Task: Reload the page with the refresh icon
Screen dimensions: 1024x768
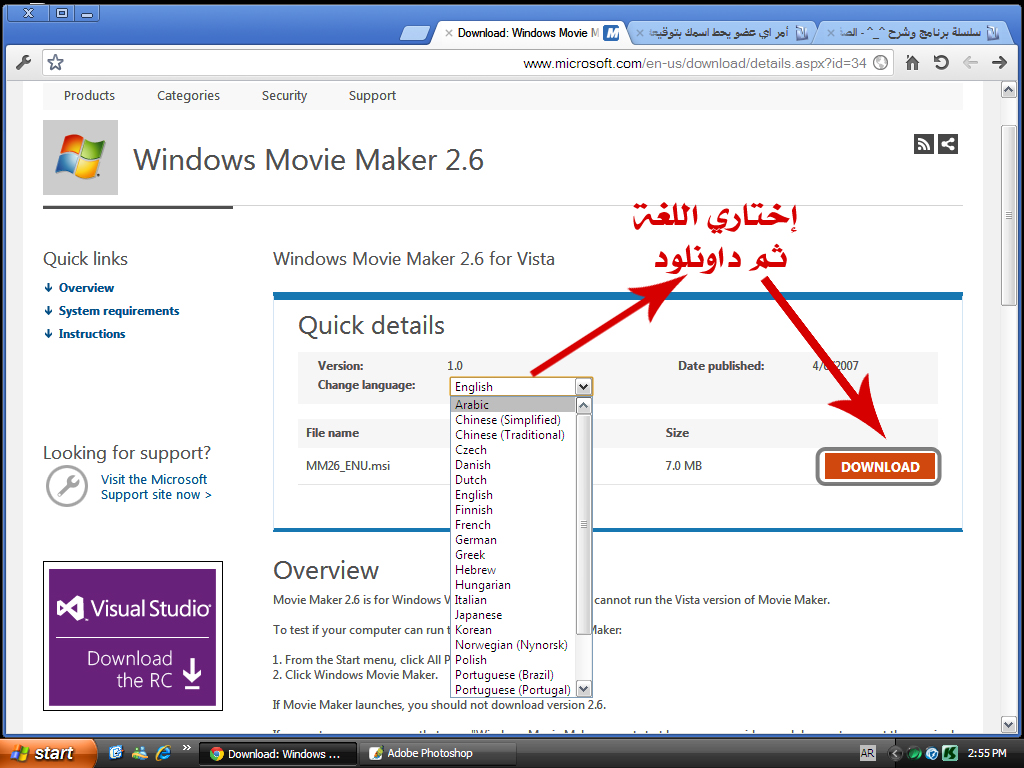Action: 941,63
